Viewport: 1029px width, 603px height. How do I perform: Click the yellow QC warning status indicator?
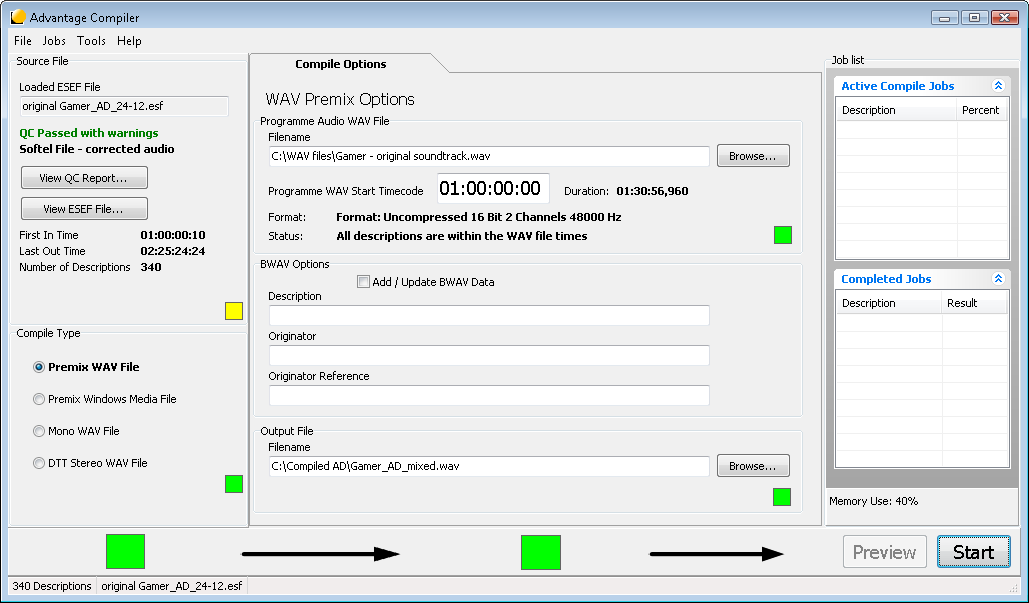point(233,311)
